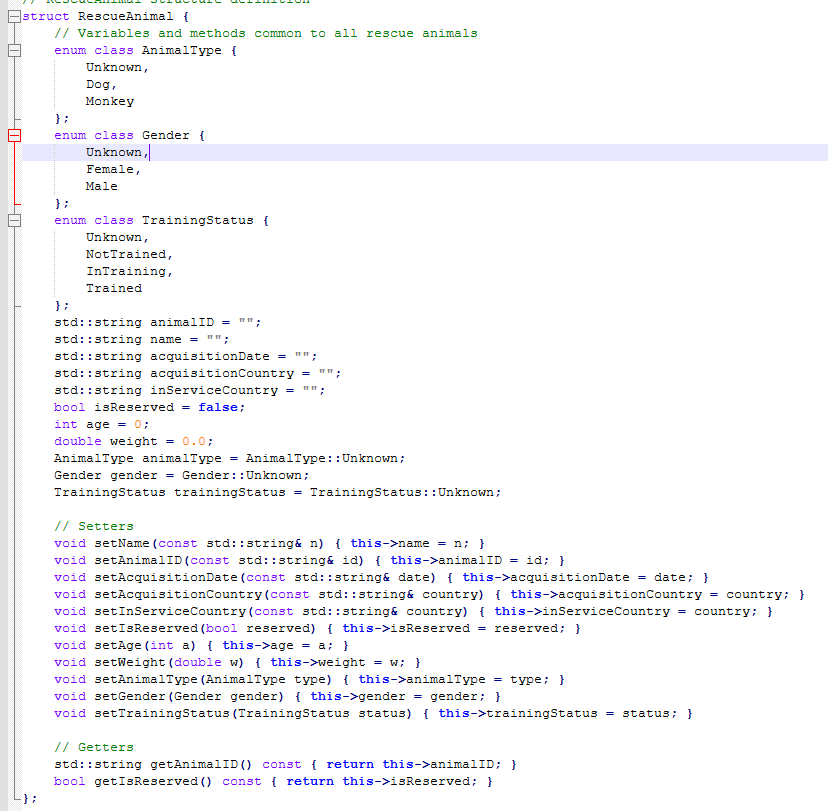
Task: Click the 'std::string acquisitionDate' declaration
Action: coord(185,356)
